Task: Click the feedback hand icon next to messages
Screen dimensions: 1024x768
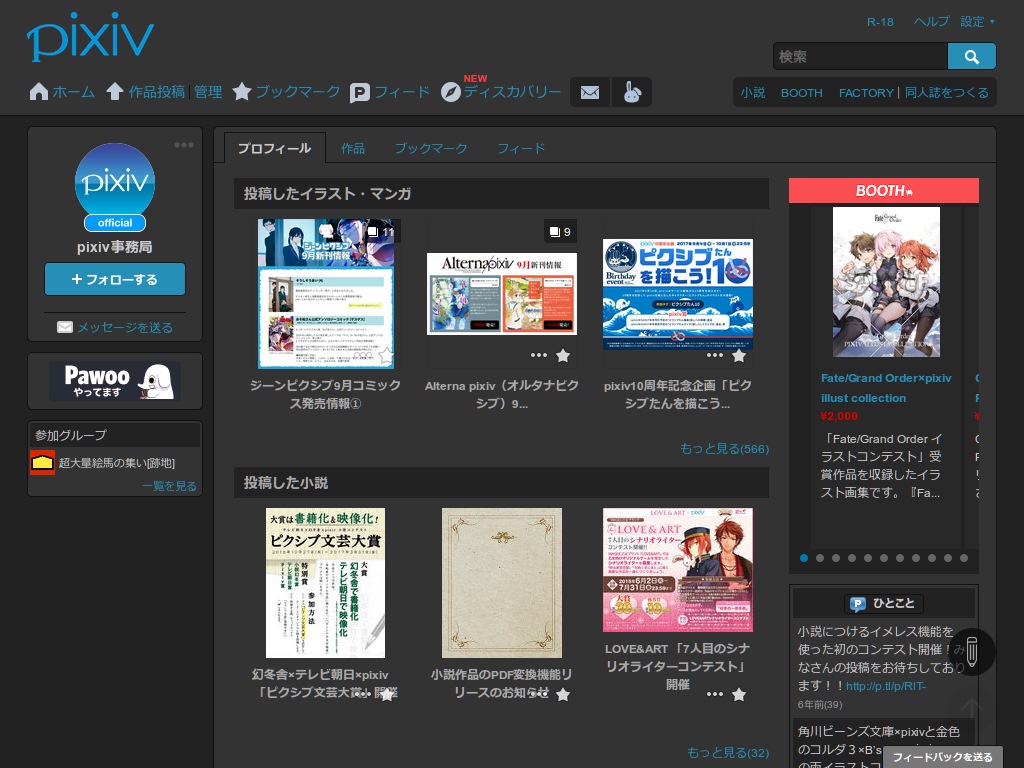Action: coord(633,91)
